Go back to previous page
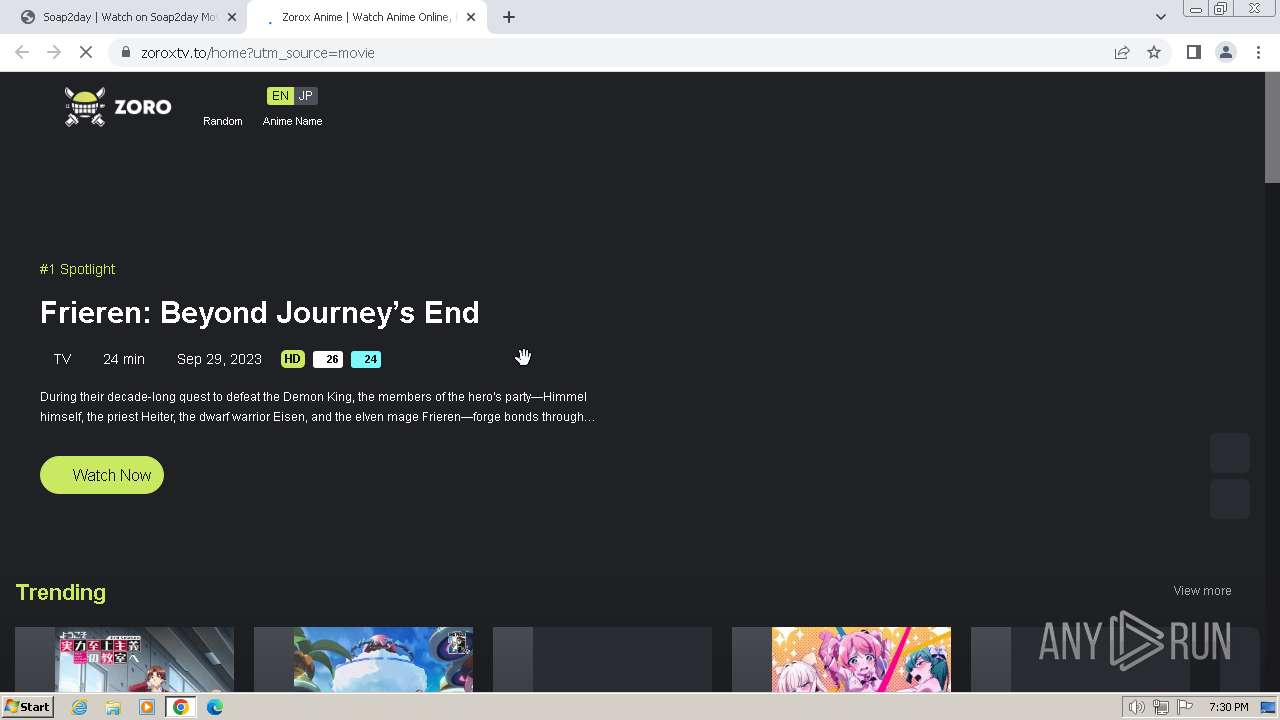Viewport: 1280px width, 720px height. click(x=22, y=53)
